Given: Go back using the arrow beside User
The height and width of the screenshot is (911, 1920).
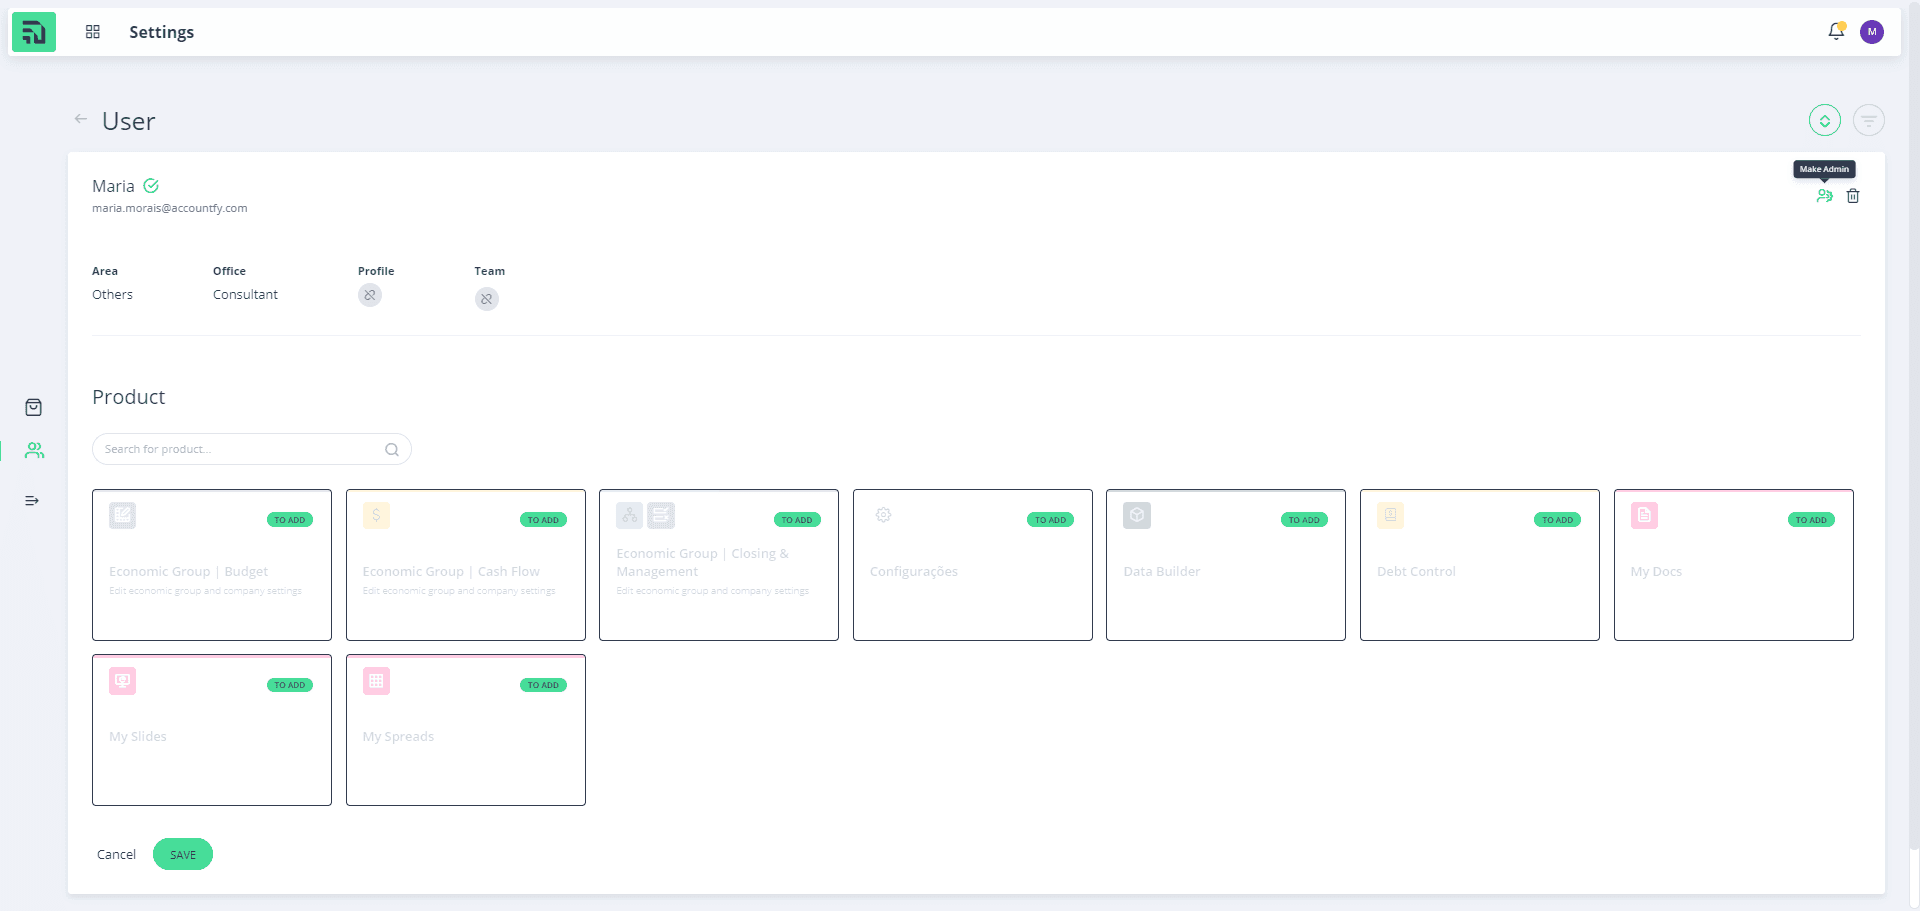Looking at the screenshot, I should (81, 119).
